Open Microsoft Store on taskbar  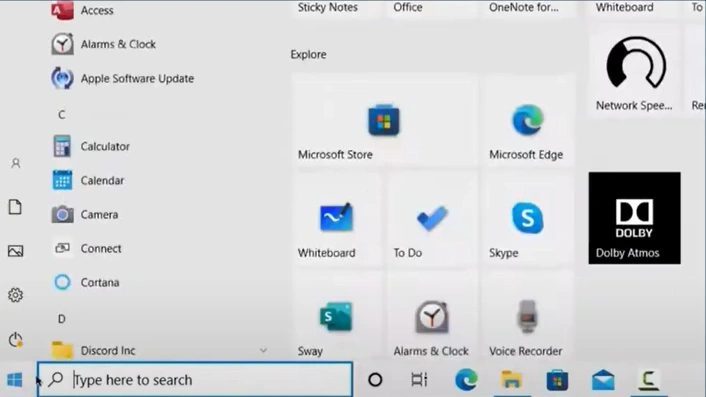pyautogui.click(x=557, y=380)
